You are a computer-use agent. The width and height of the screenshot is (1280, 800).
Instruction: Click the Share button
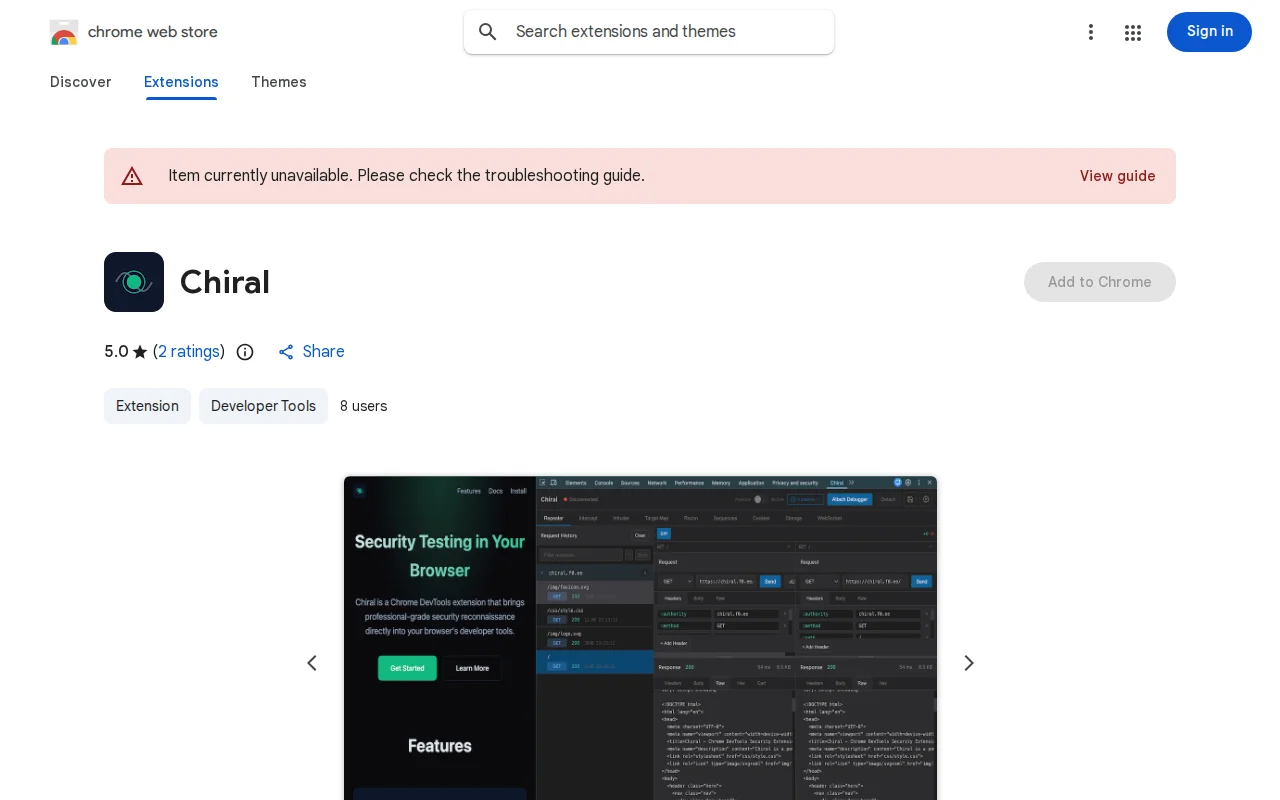(311, 352)
